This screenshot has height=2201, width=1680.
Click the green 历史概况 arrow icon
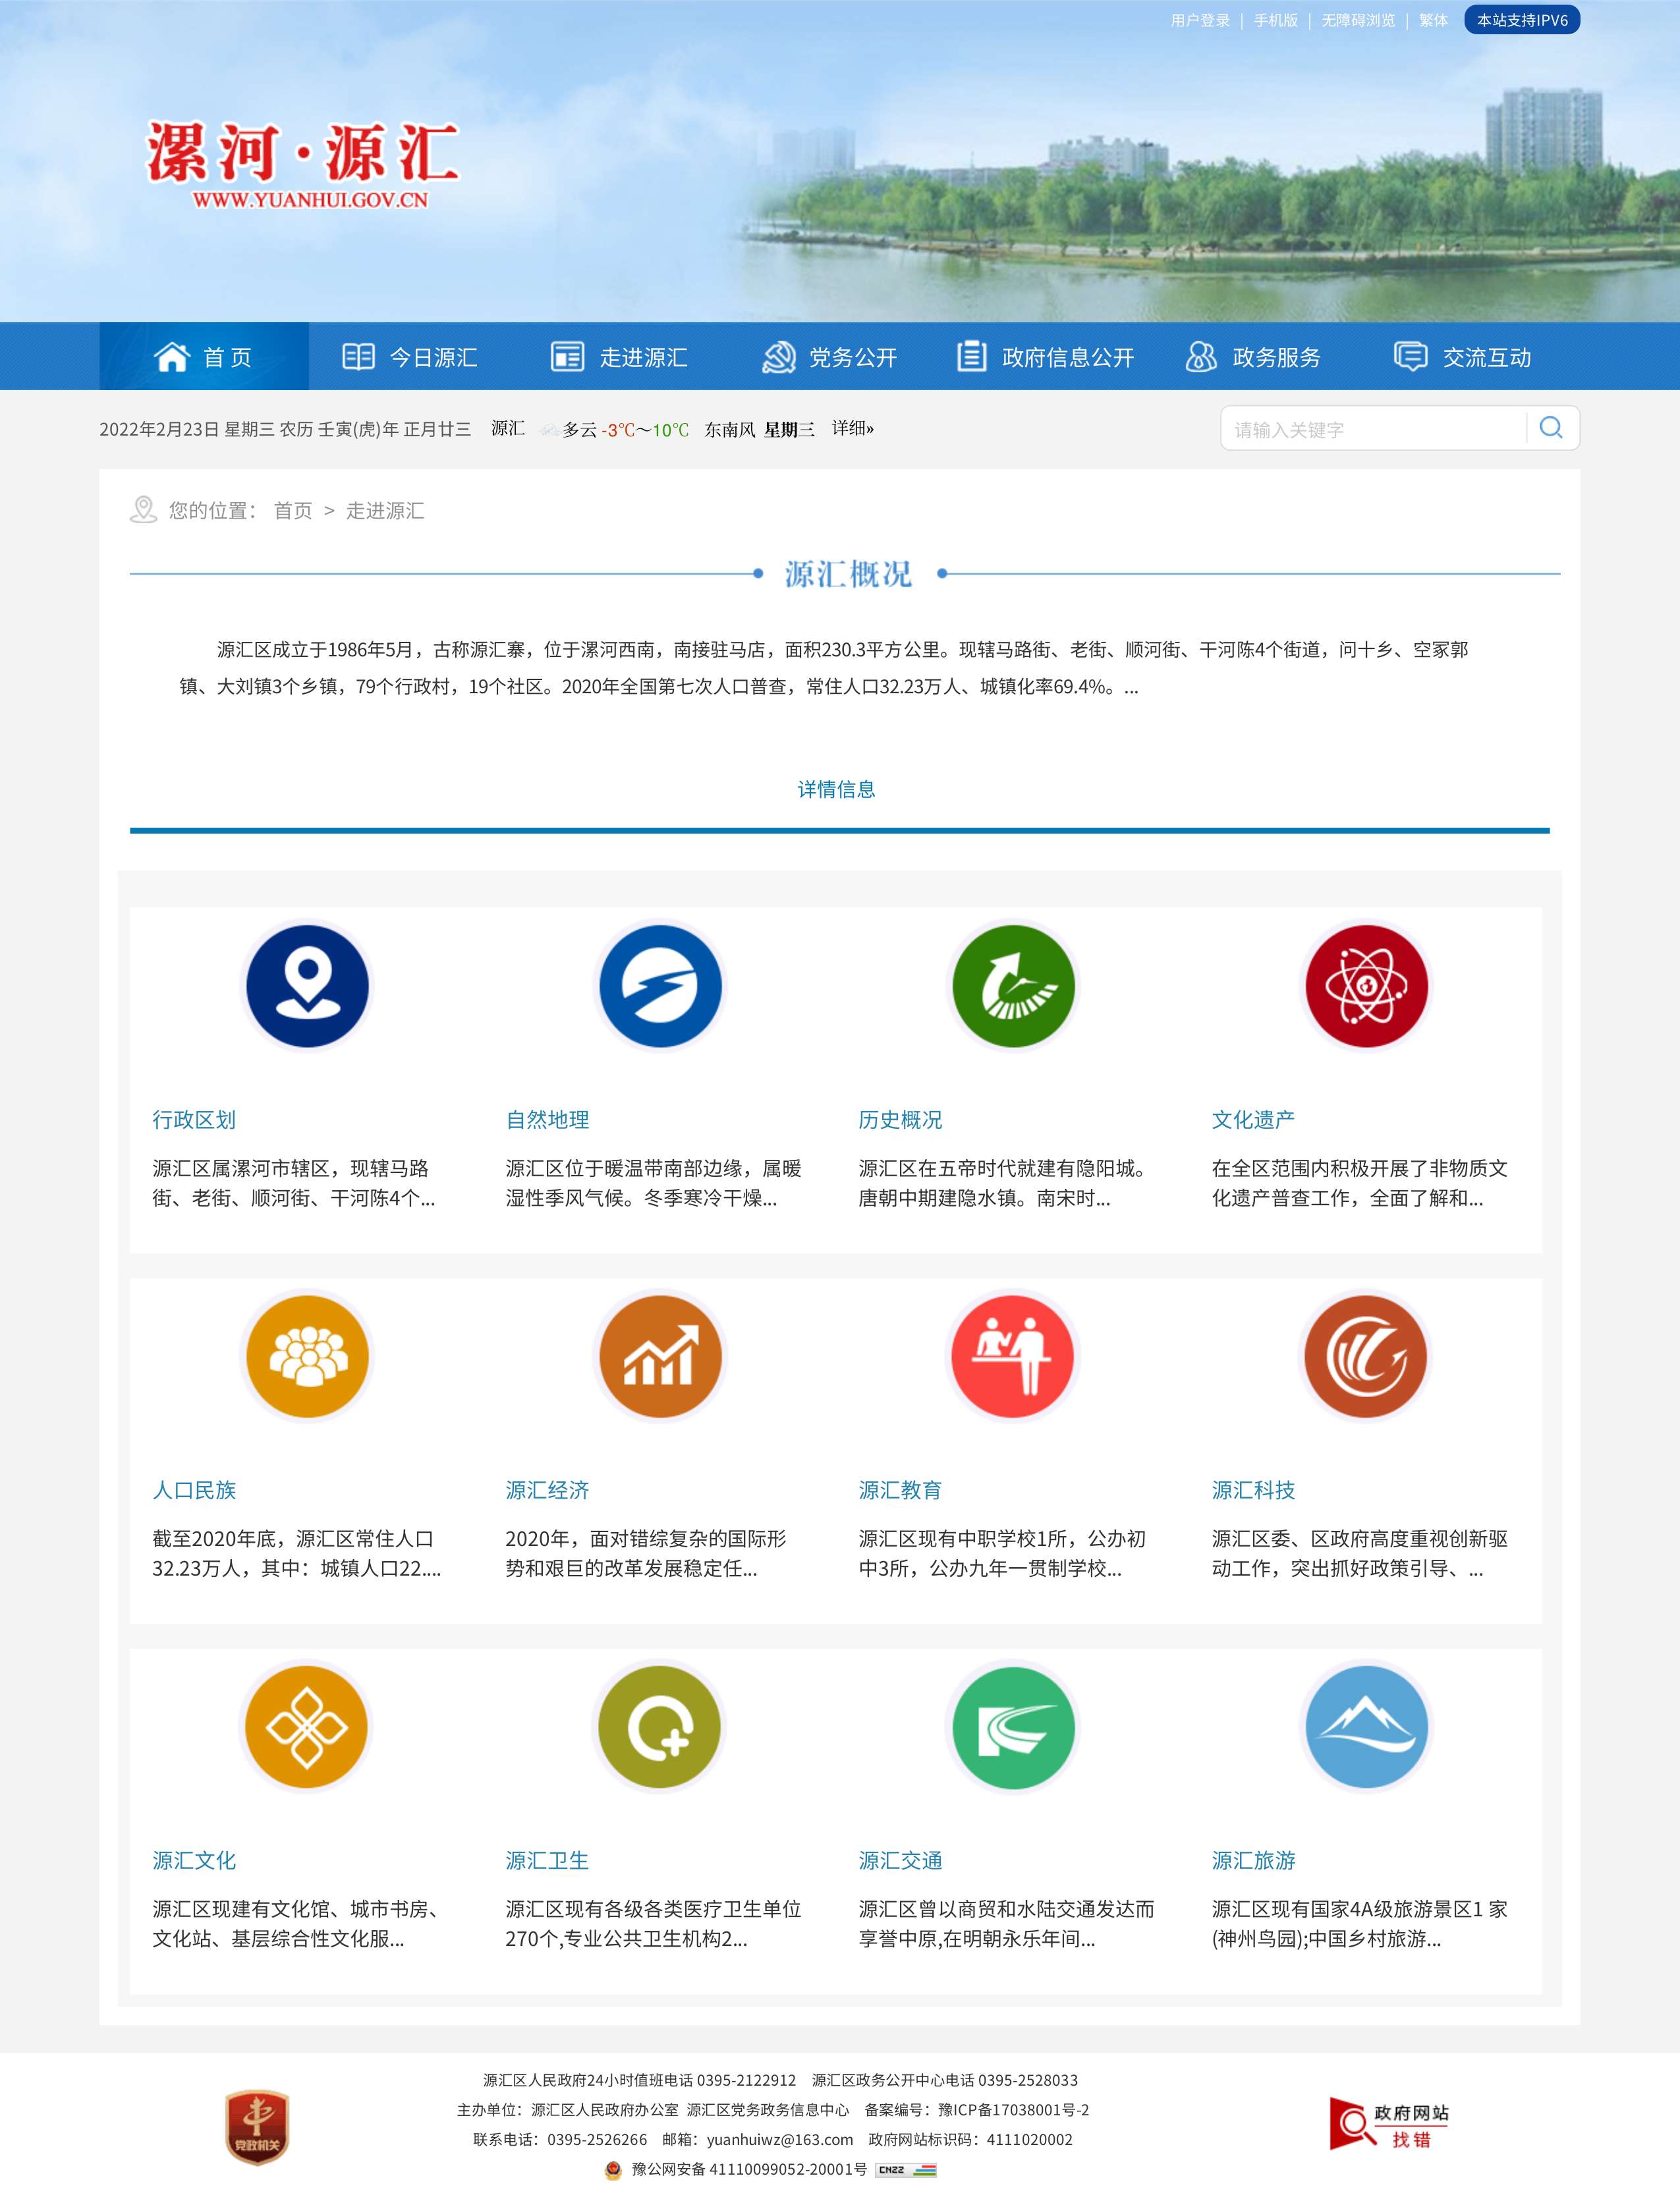[1013, 985]
